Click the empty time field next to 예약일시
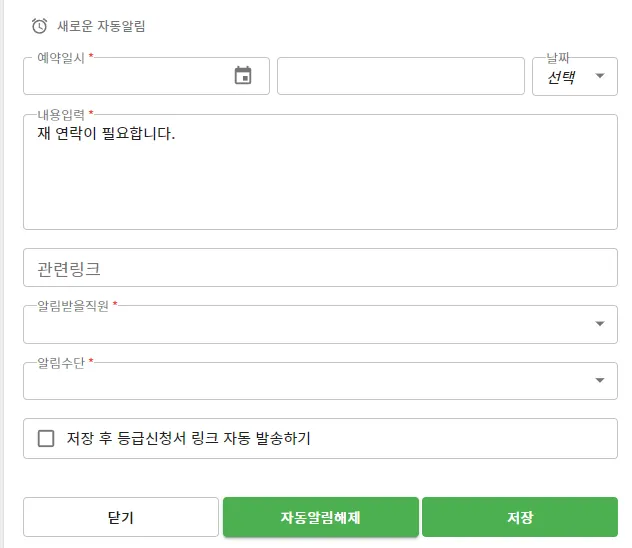The image size is (632, 548). (x=400, y=76)
